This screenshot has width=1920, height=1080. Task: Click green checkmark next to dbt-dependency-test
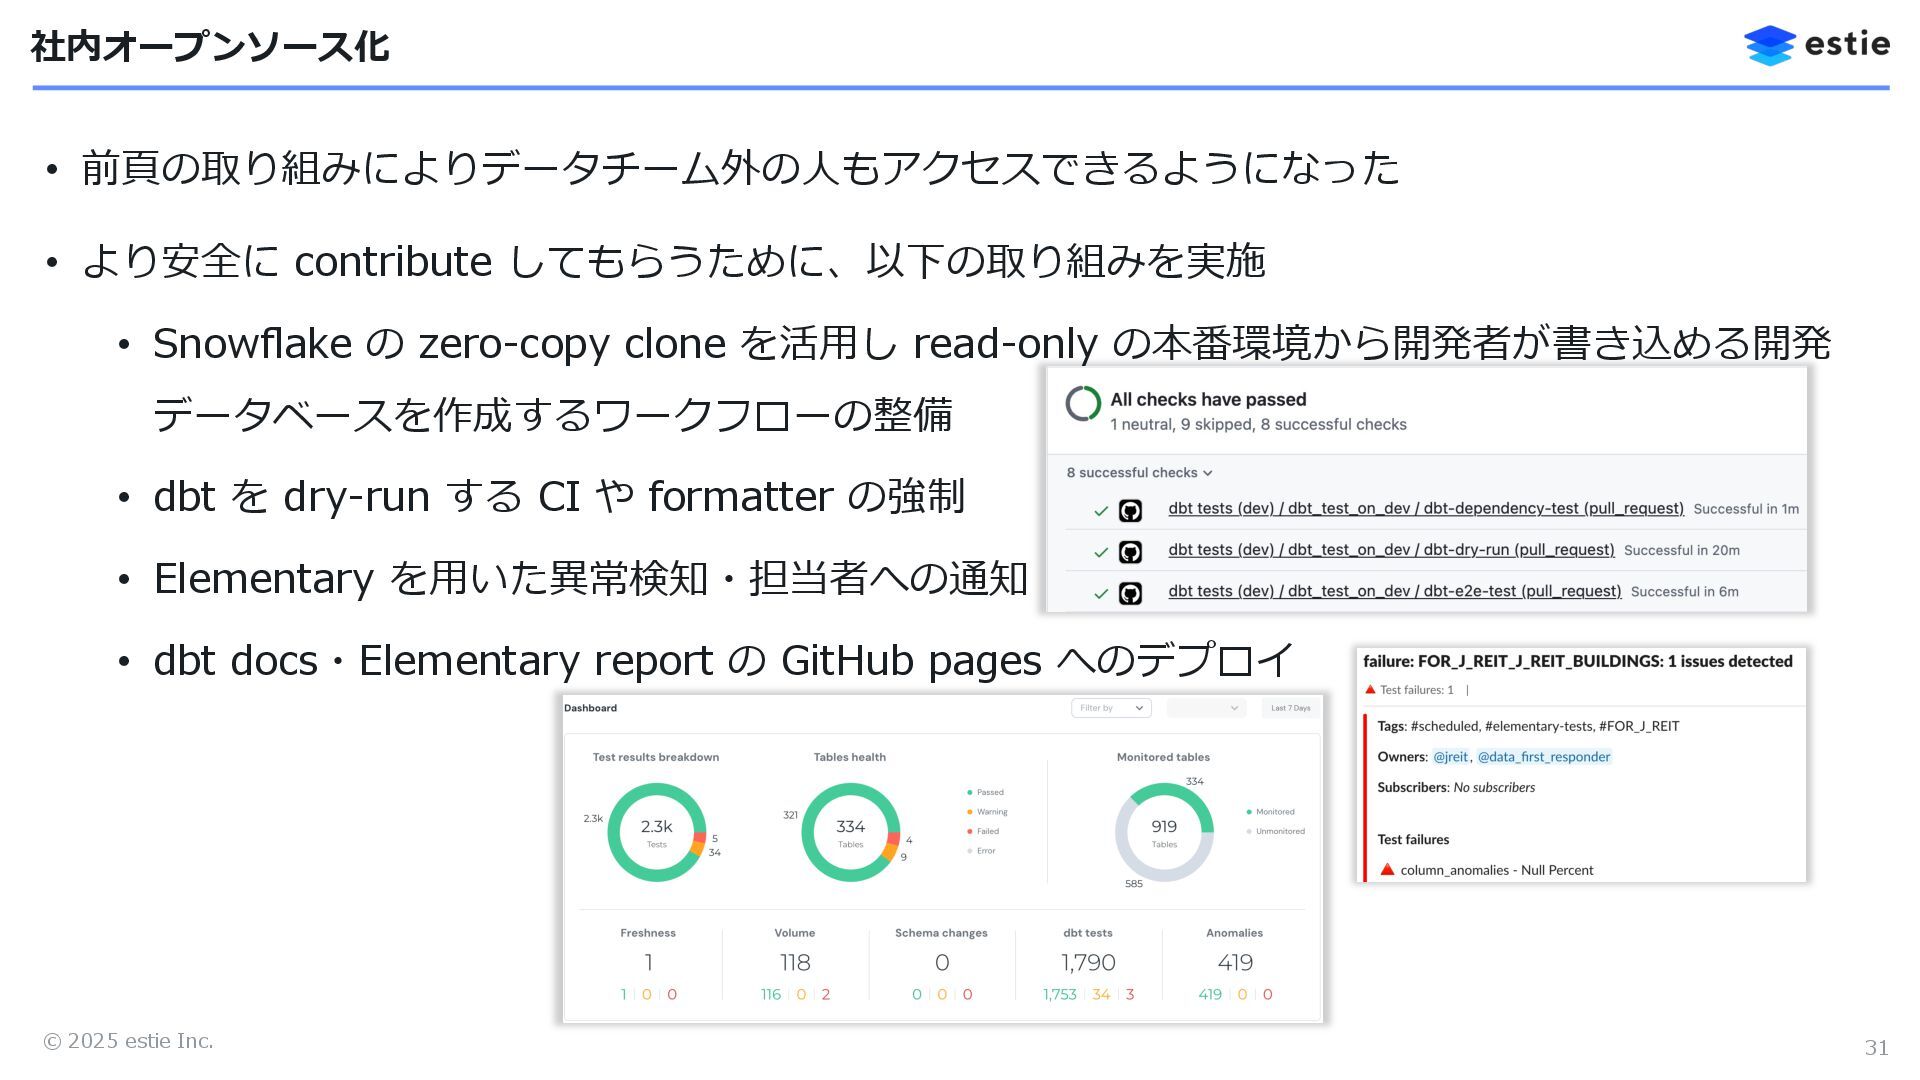point(1101,511)
